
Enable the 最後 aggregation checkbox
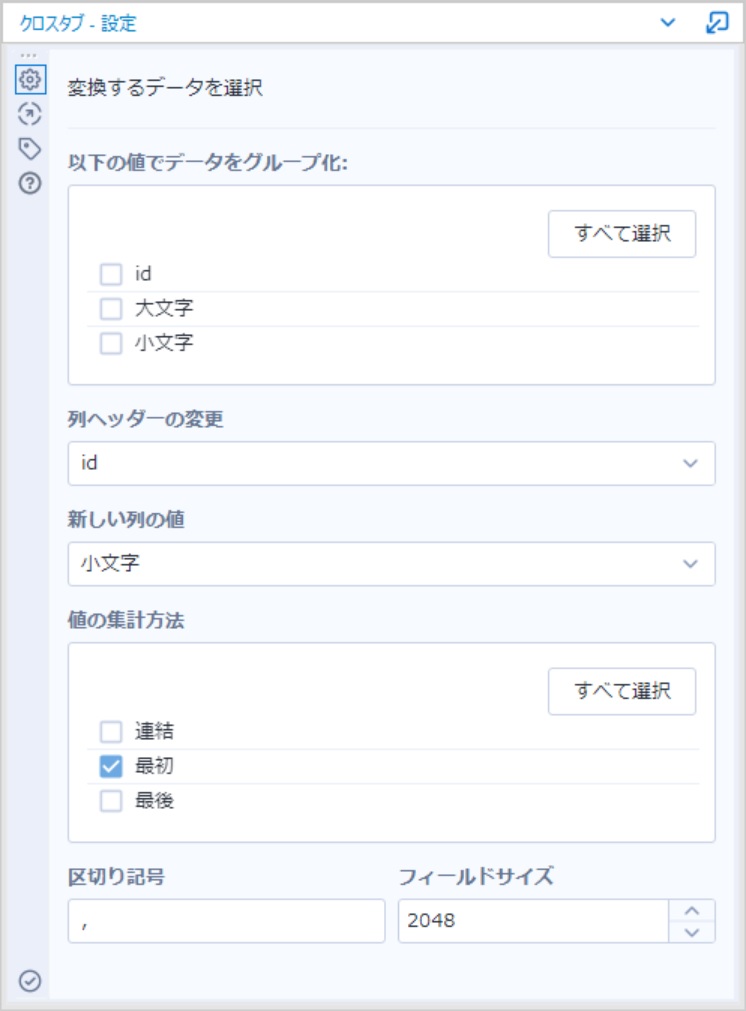click(x=111, y=801)
